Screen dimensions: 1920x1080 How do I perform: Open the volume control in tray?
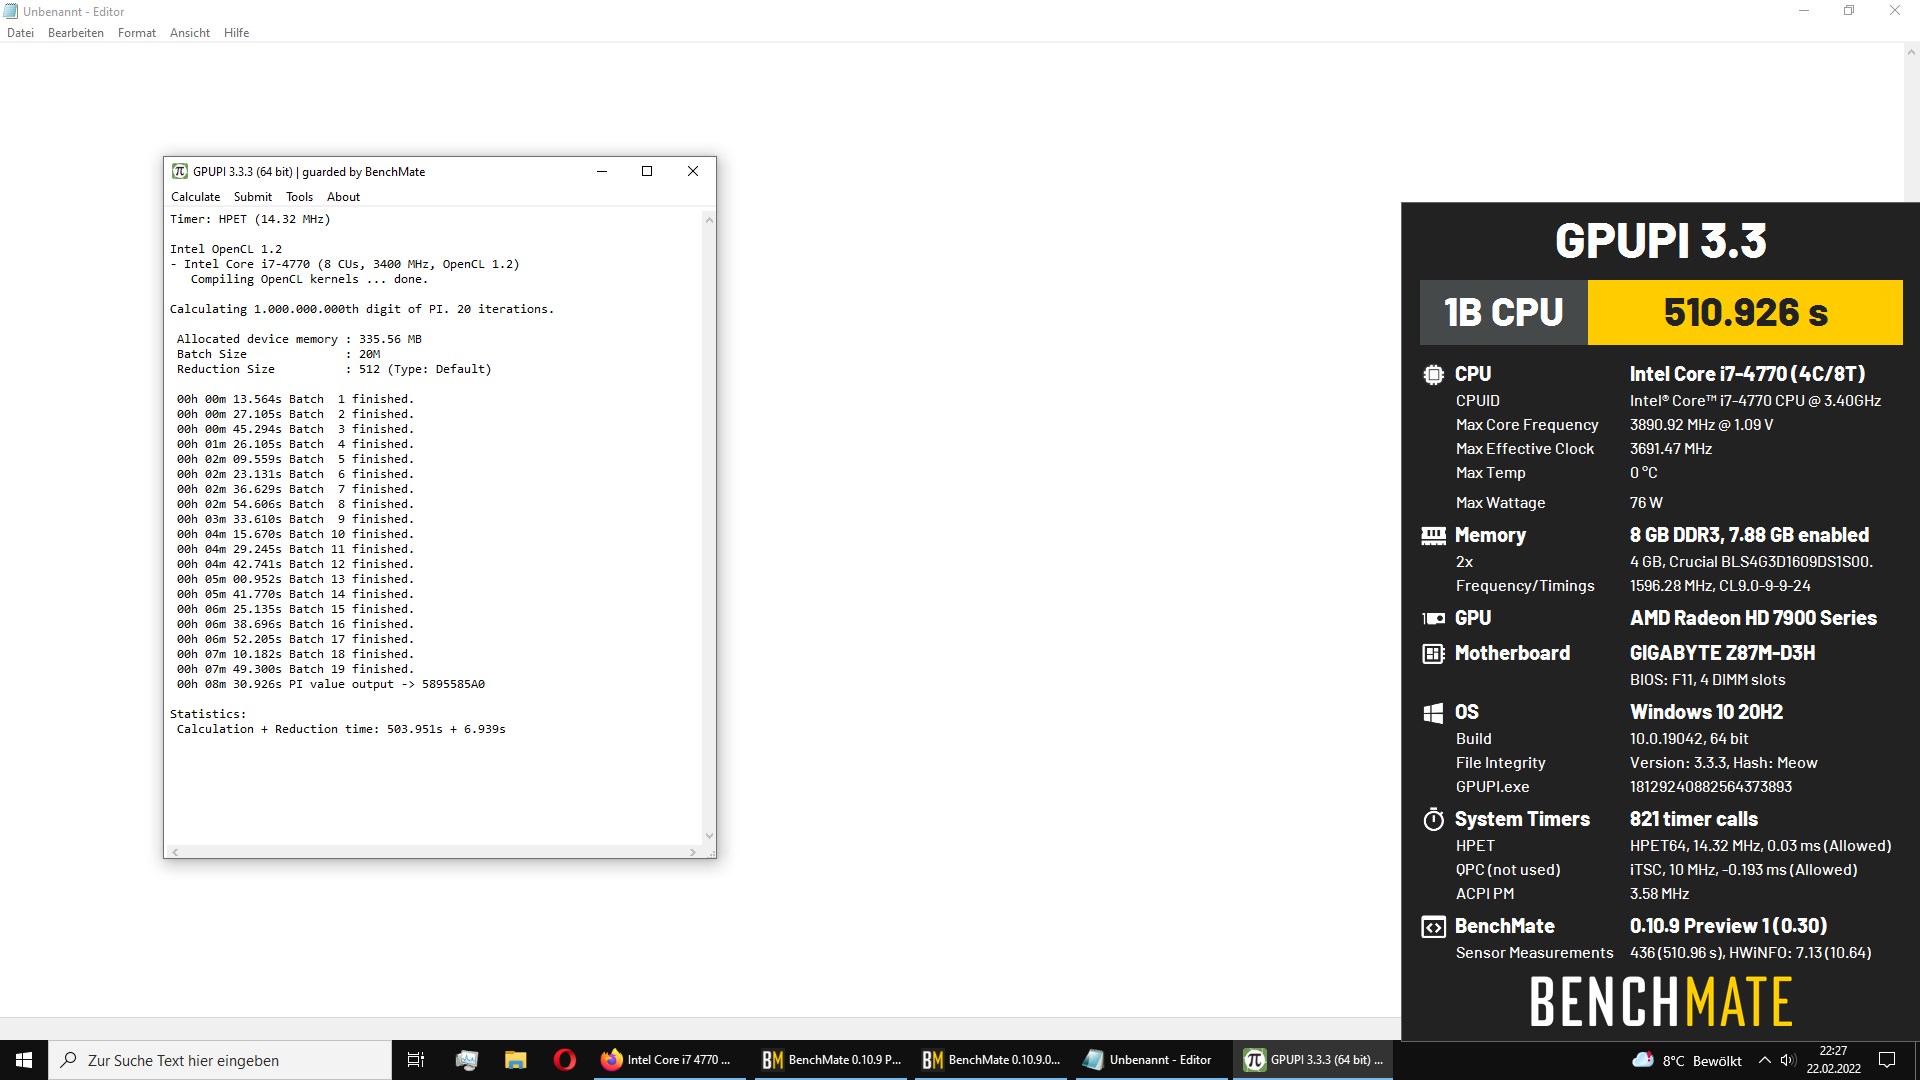1788,1060
